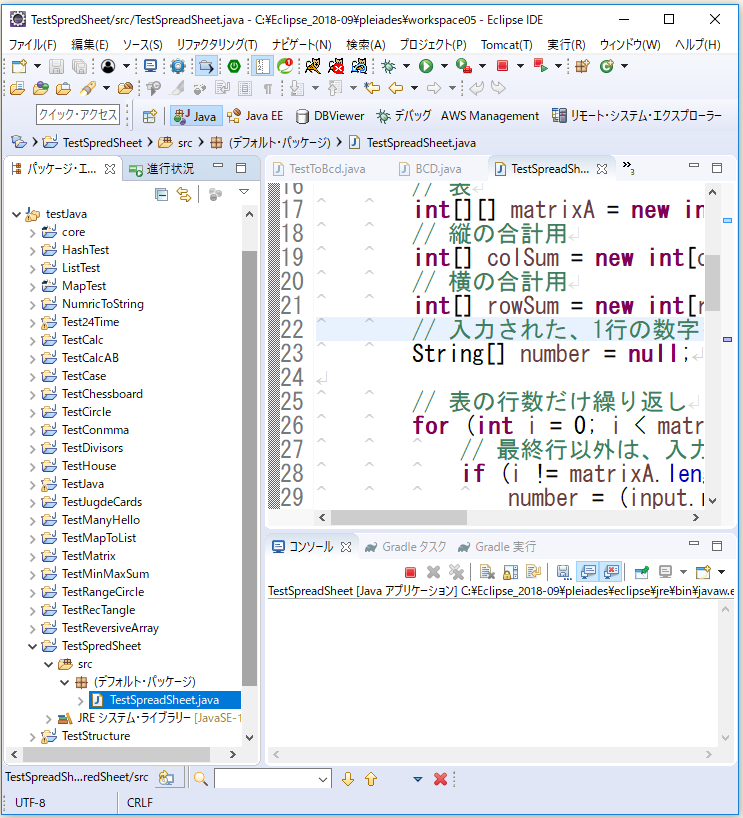Image resolution: width=743 pixels, height=818 pixels.
Task: Toggle Show Whitespace Characters pilcrow icon
Action: (268, 89)
